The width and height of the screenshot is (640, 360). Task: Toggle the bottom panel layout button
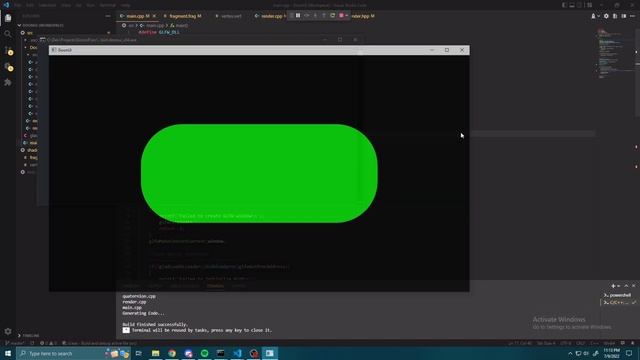(x=572, y=5)
